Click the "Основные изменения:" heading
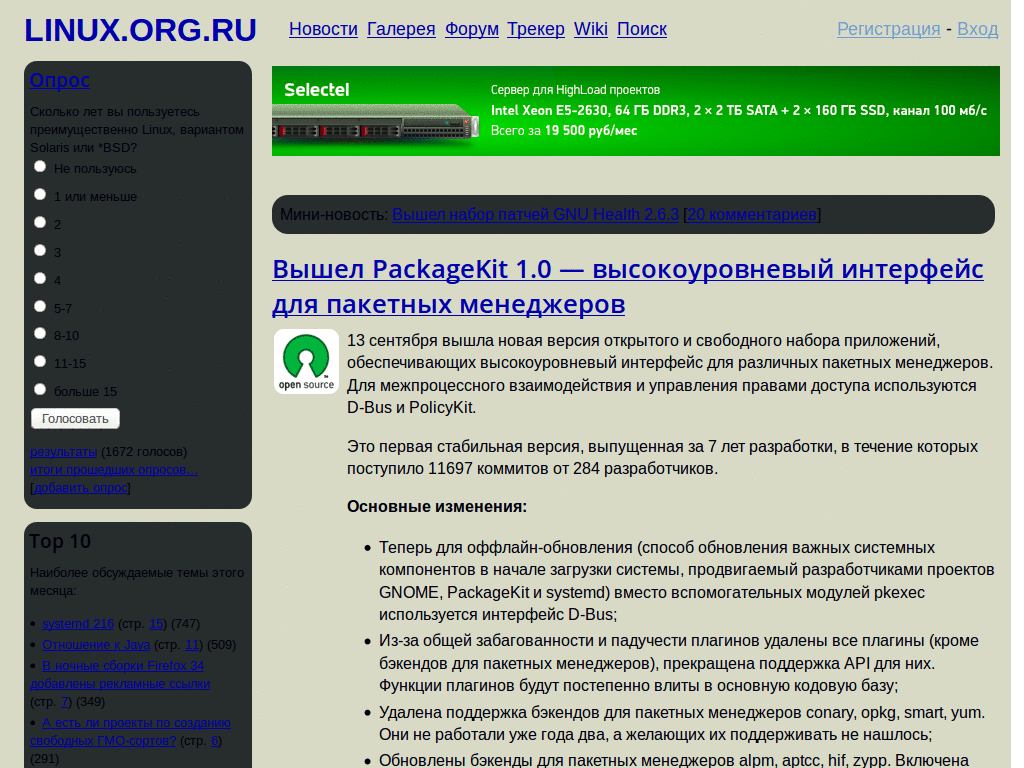 pos(437,507)
